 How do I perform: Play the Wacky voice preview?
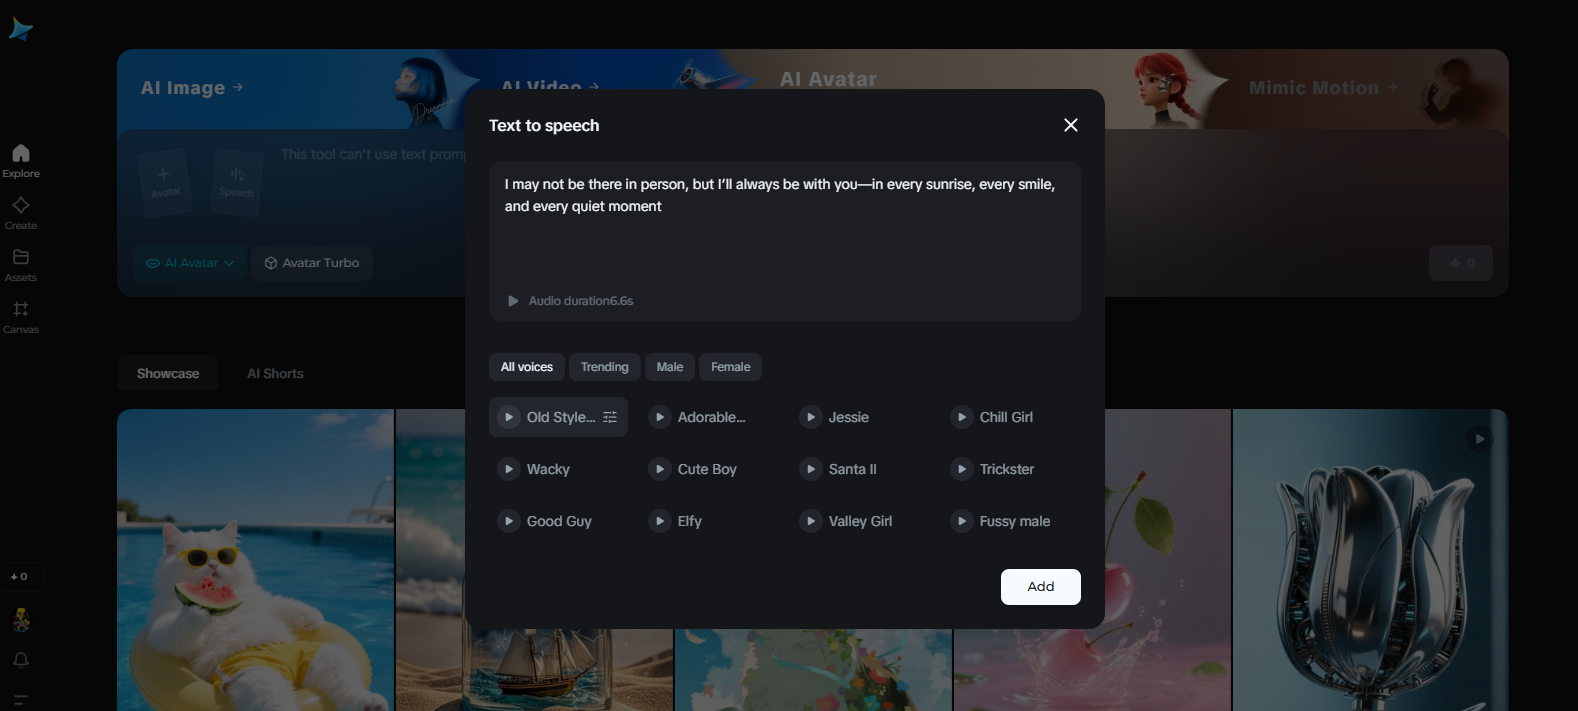[x=509, y=469]
